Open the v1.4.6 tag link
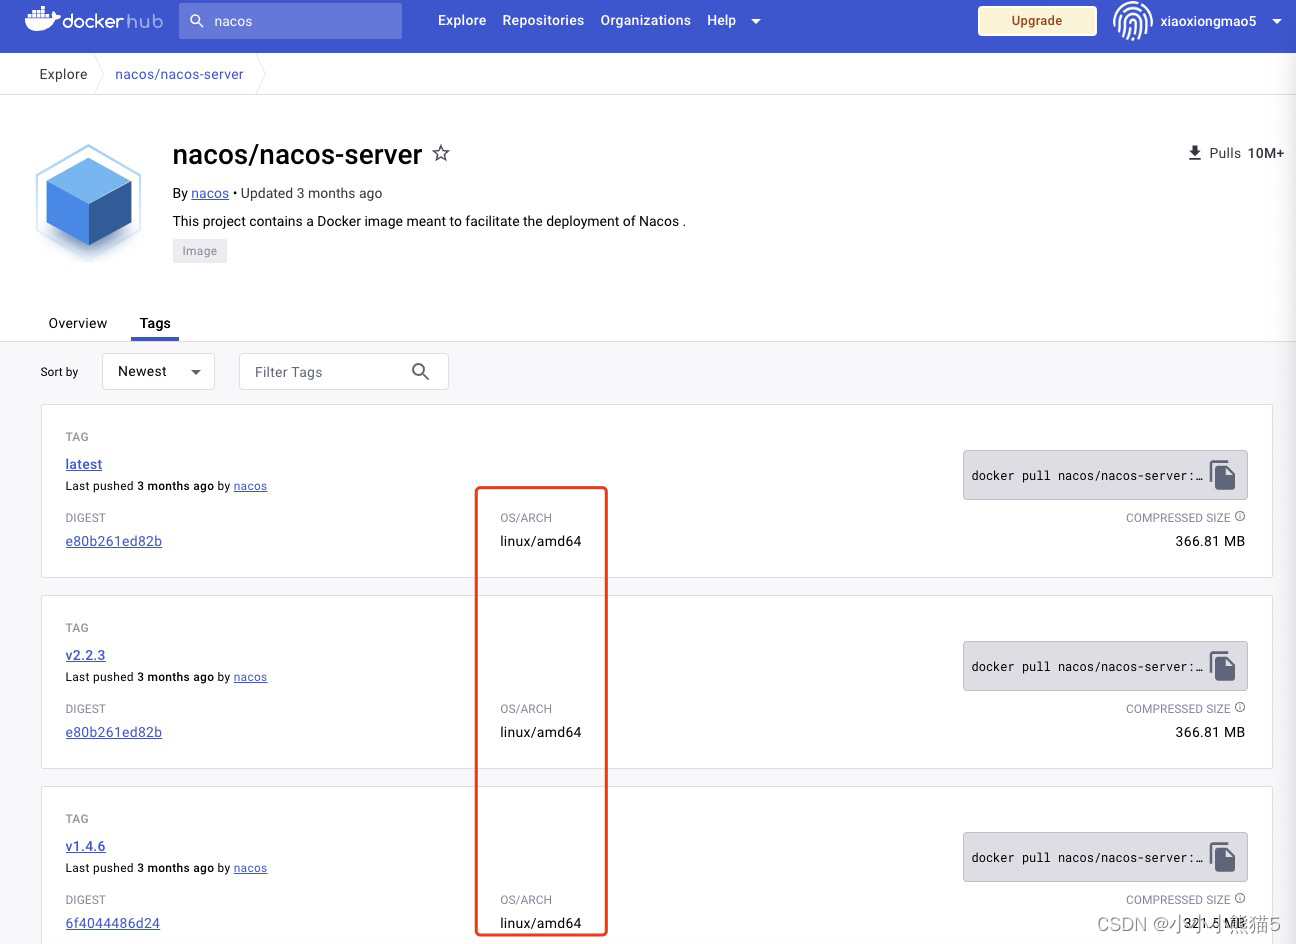The height and width of the screenshot is (944, 1296). pyautogui.click(x=85, y=846)
